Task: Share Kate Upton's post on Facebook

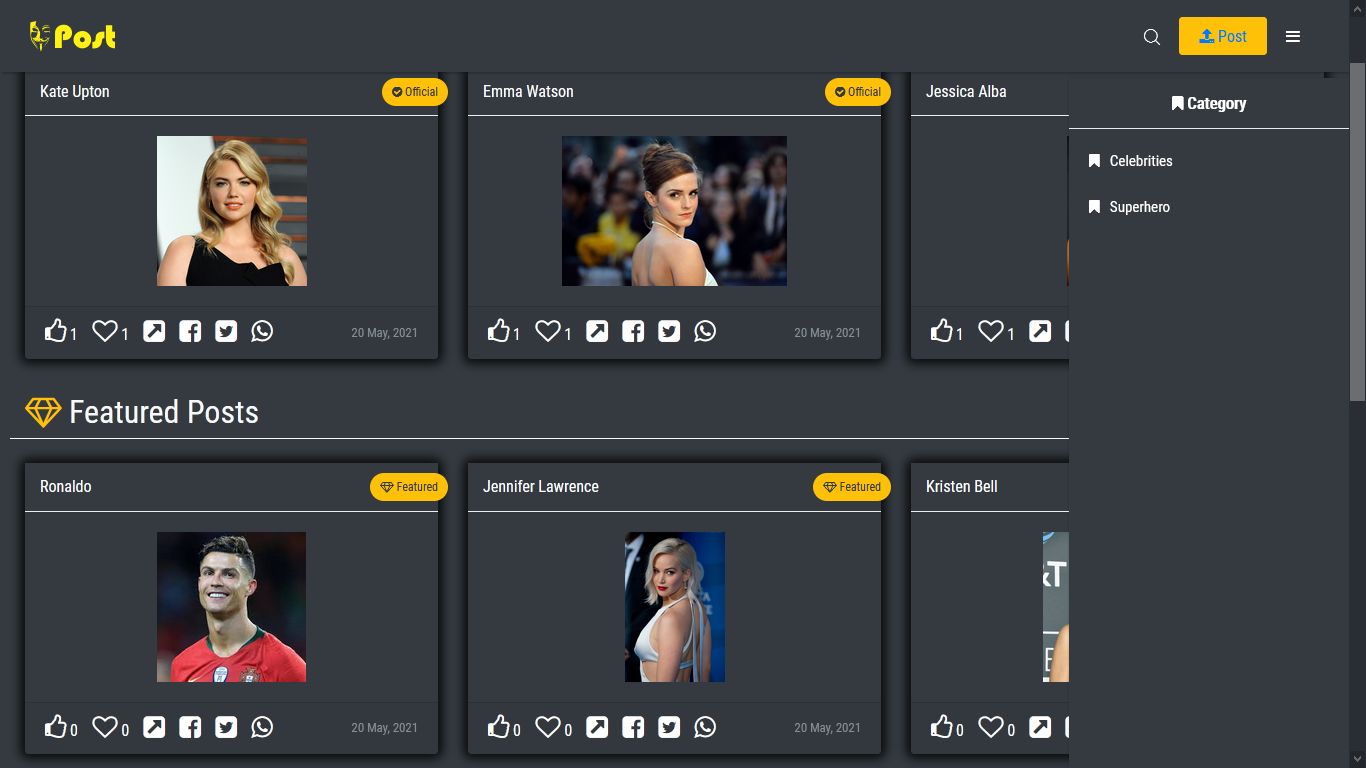Action: pos(190,331)
